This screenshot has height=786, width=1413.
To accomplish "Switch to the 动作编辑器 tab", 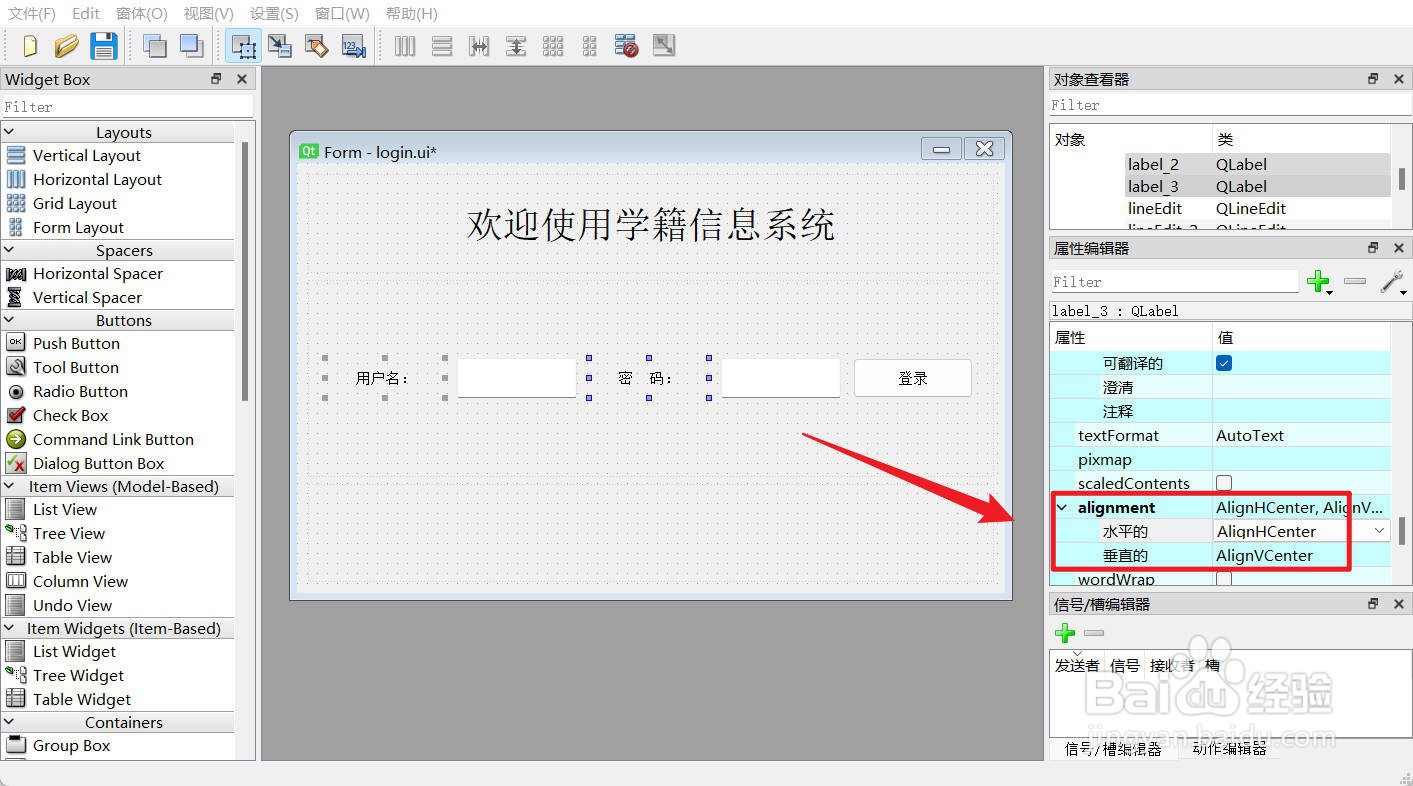I will point(1228,747).
